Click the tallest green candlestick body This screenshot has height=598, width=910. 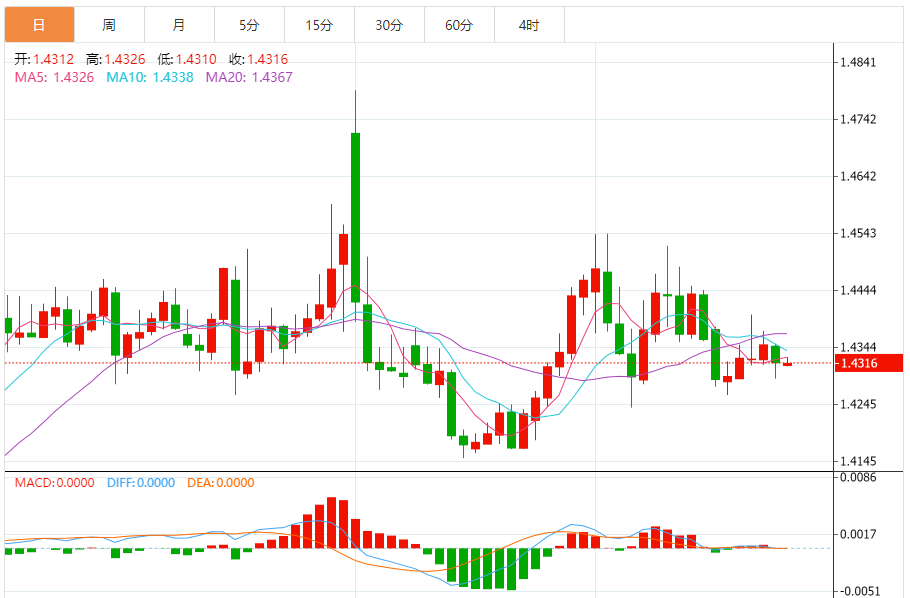355,218
